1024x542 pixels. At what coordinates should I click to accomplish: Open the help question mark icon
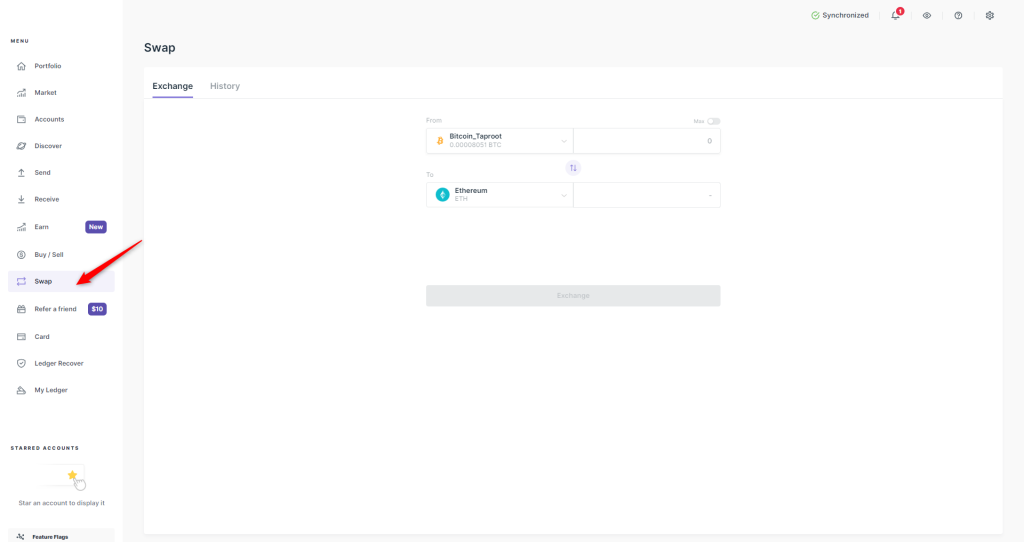pyautogui.click(x=958, y=16)
